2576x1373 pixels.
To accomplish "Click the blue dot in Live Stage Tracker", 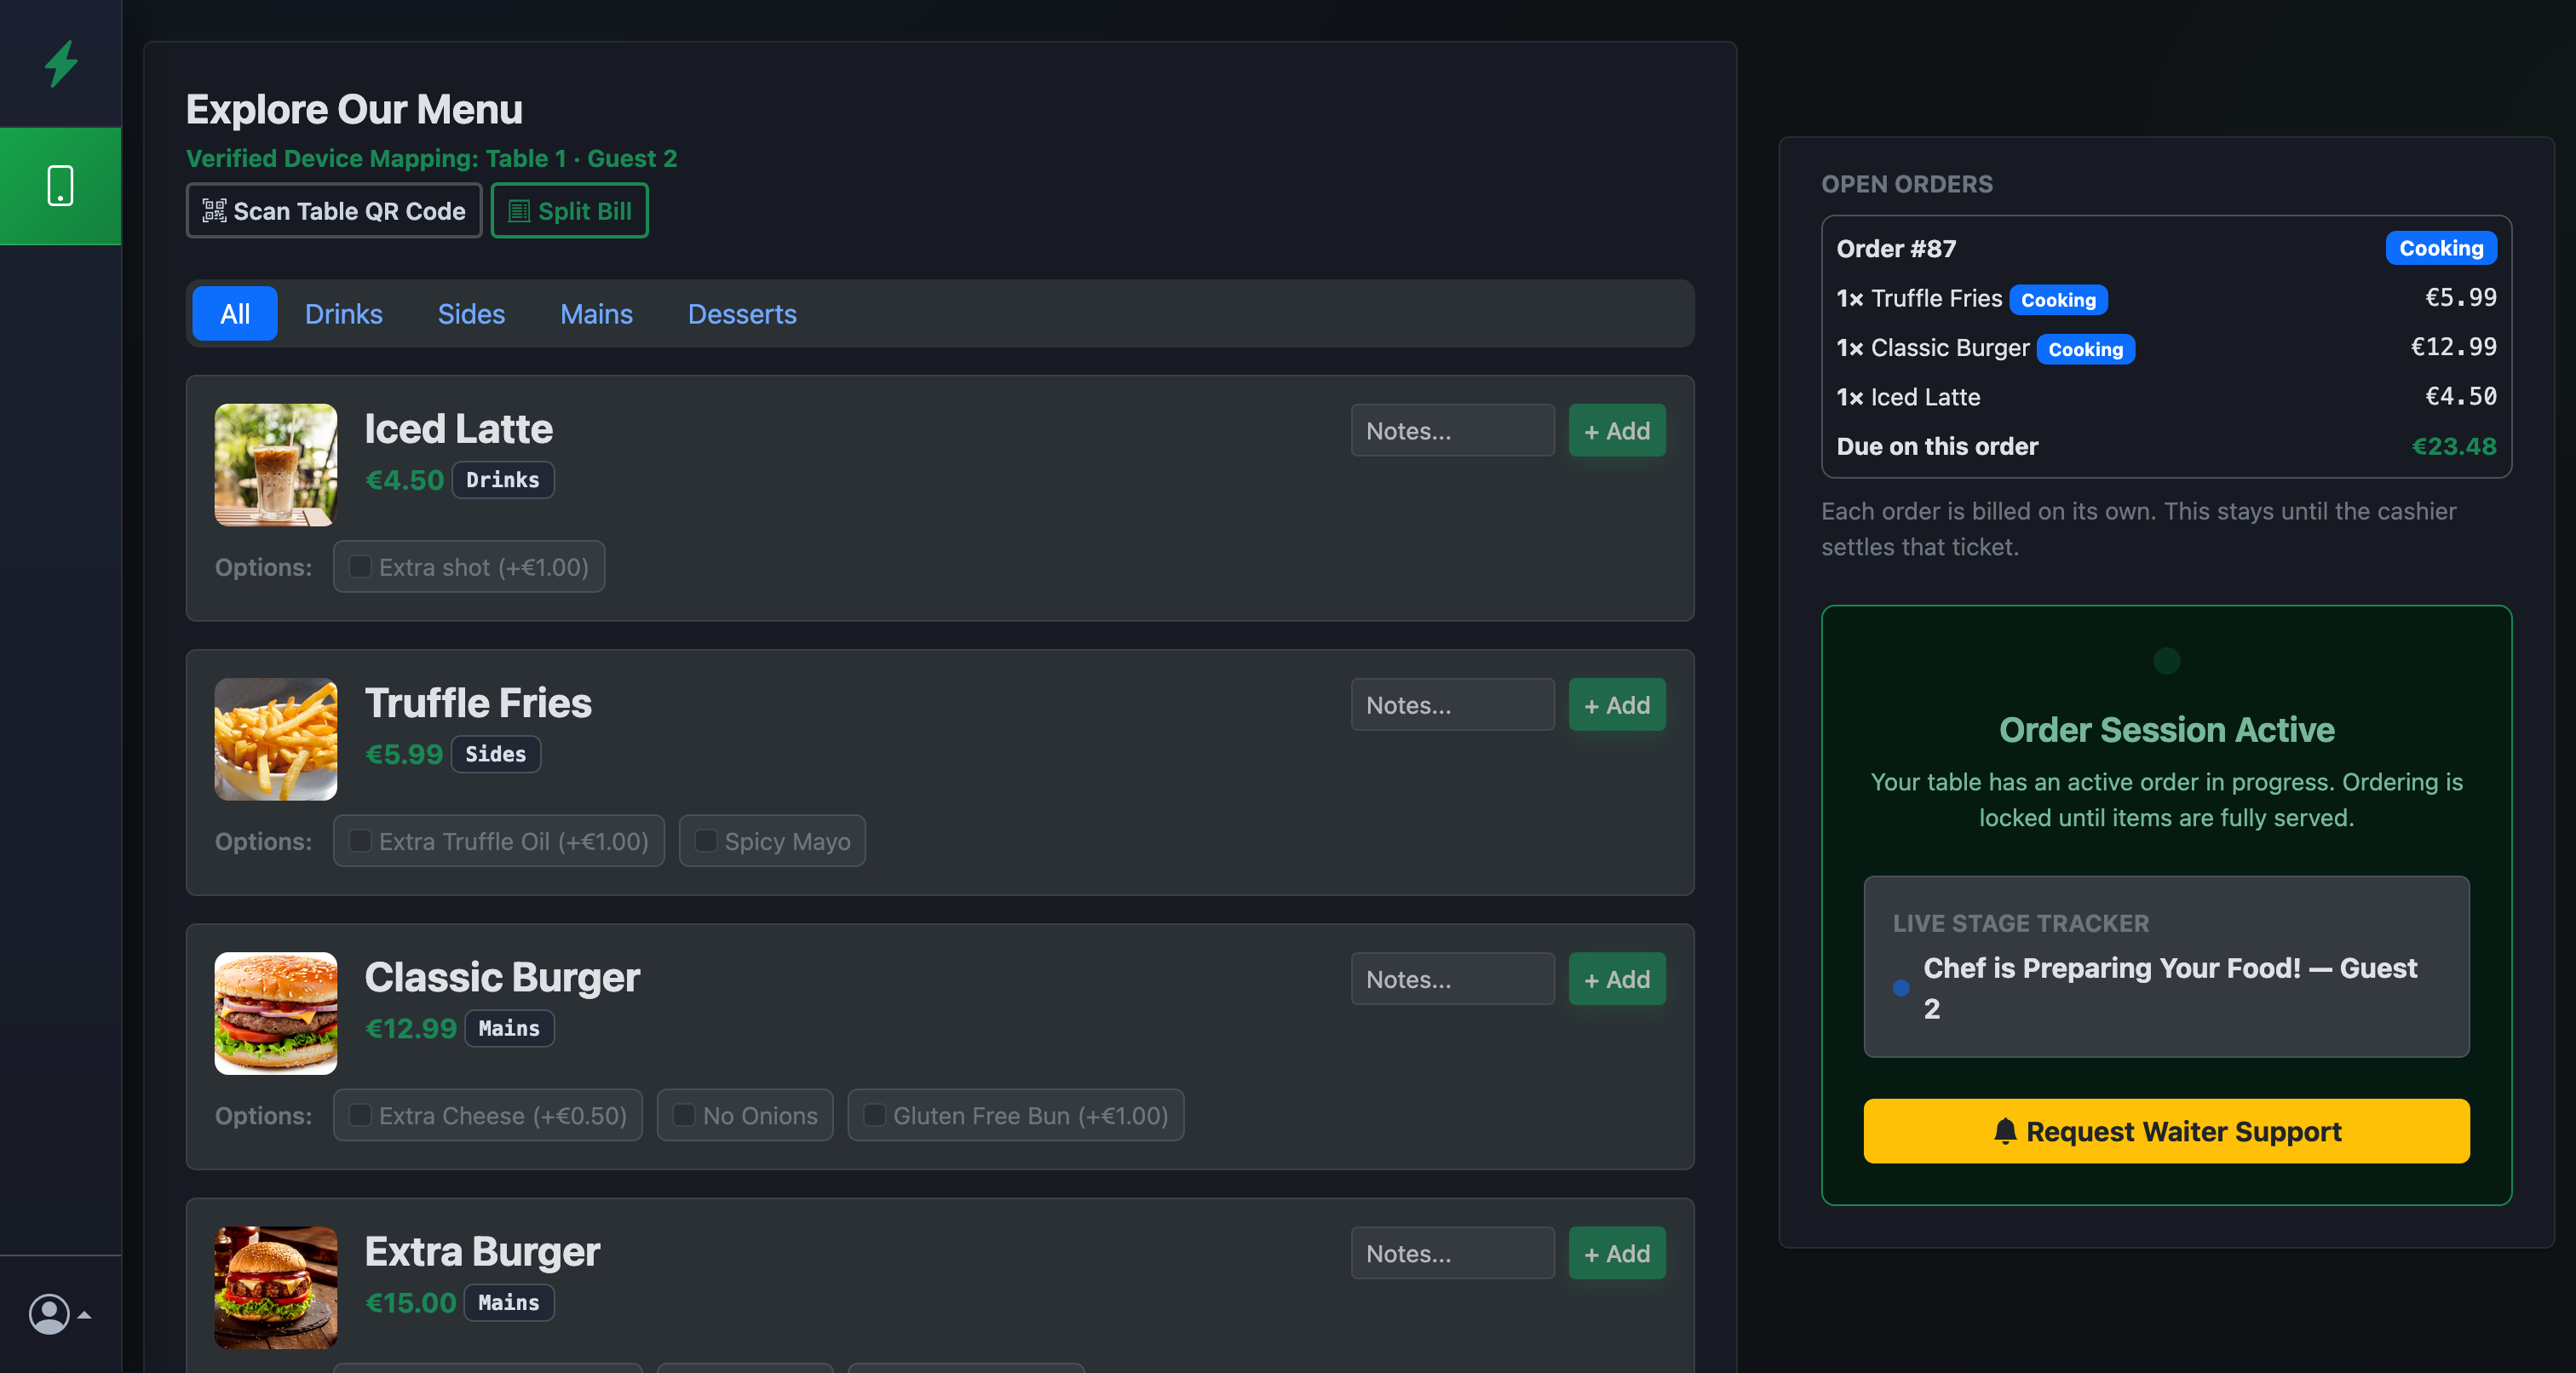I will tap(1901, 988).
